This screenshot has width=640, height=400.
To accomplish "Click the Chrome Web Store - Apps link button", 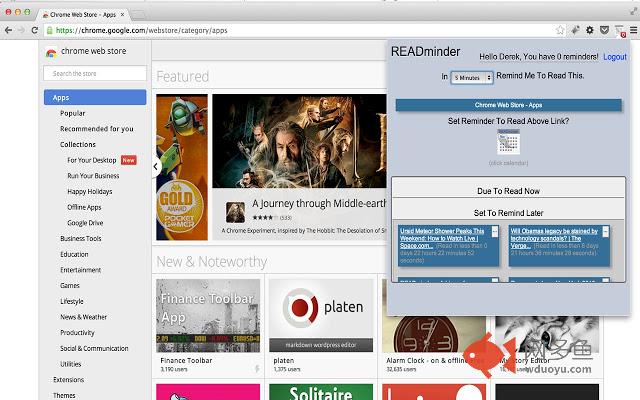I will pyautogui.click(x=508, y=105).
